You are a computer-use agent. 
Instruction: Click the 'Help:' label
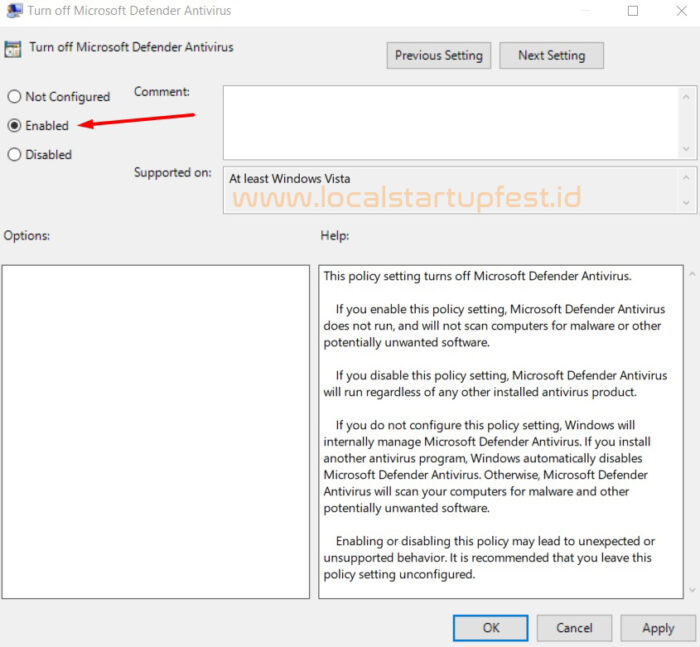335,235
